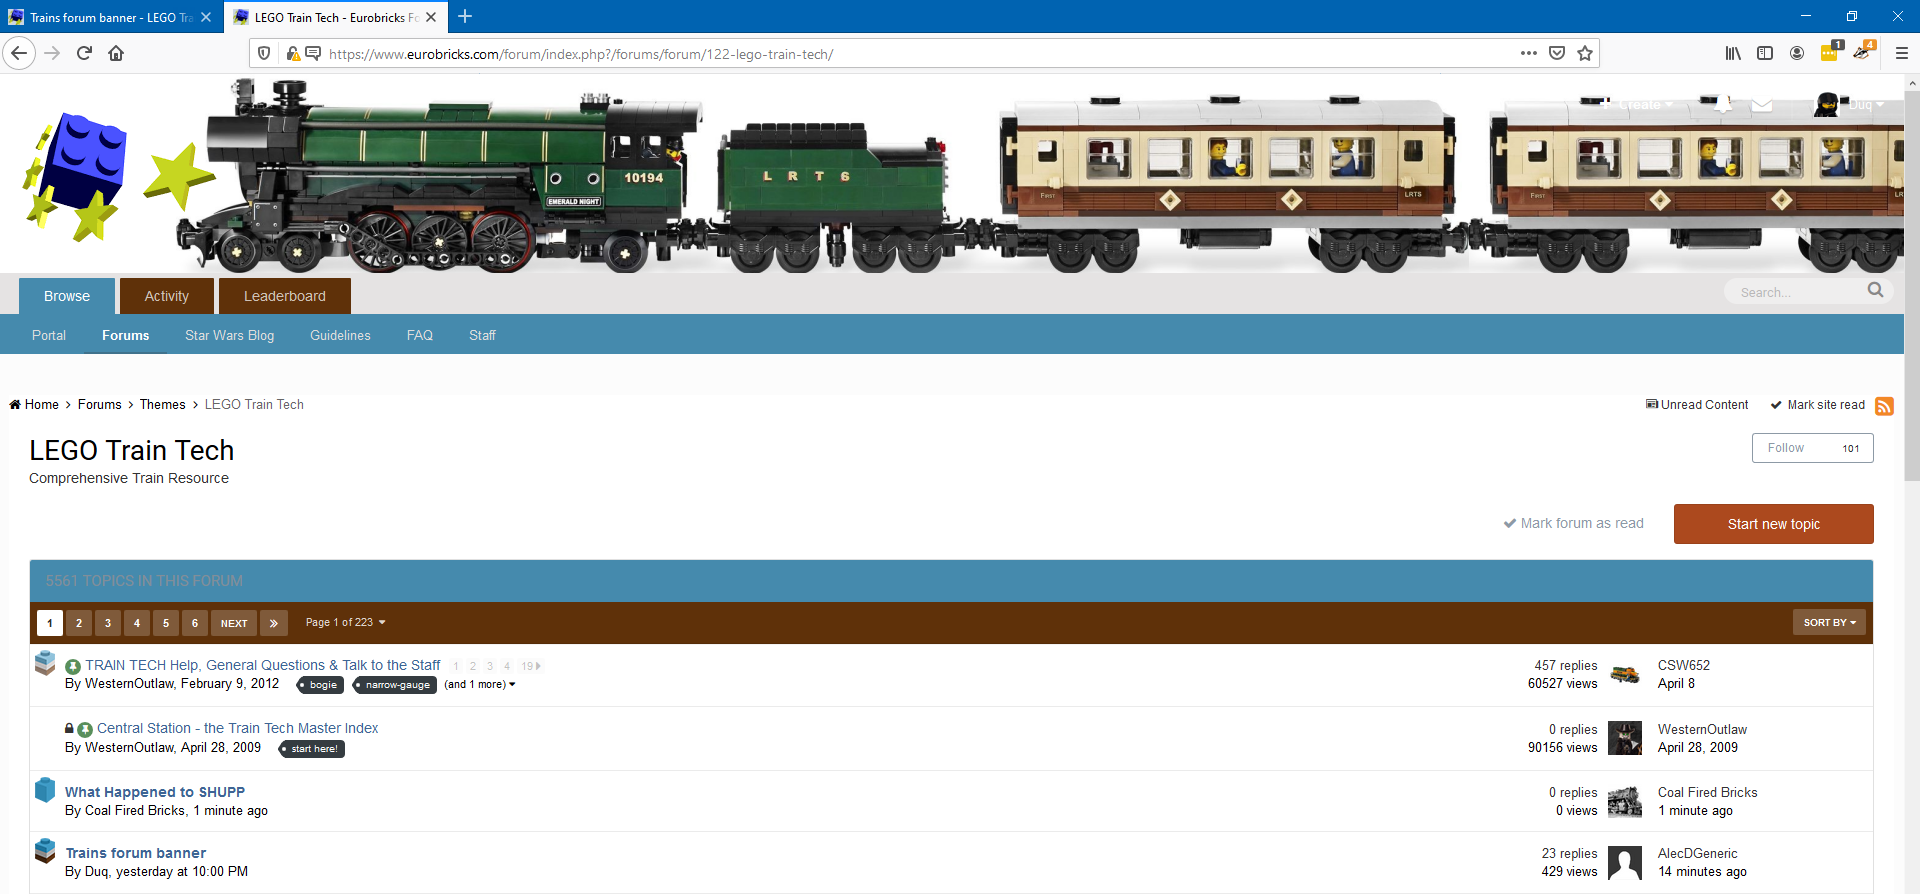1920x894 pixels.
Task: Open the tracking protection shield in address bar
Action: 264,54
